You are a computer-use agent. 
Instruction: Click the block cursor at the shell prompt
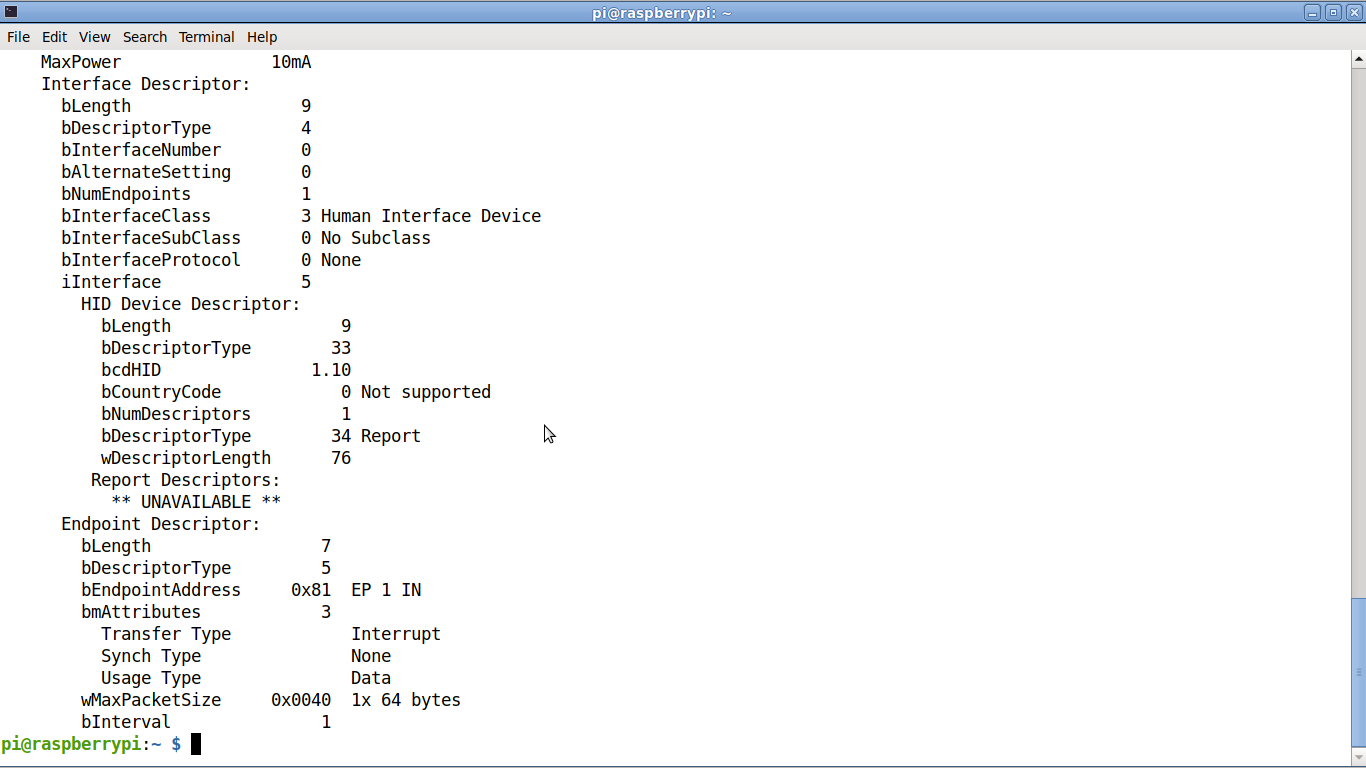(196, 744)
